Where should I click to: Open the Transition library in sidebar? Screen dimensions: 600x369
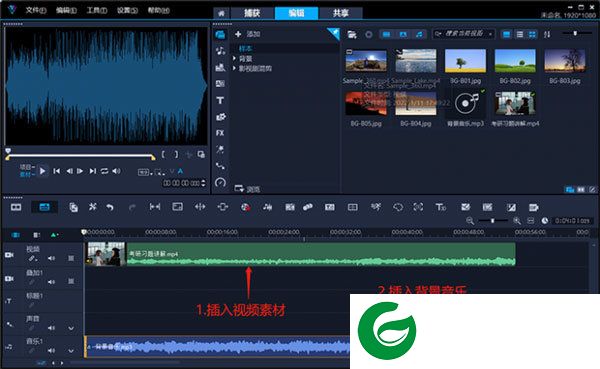[220, 84]
